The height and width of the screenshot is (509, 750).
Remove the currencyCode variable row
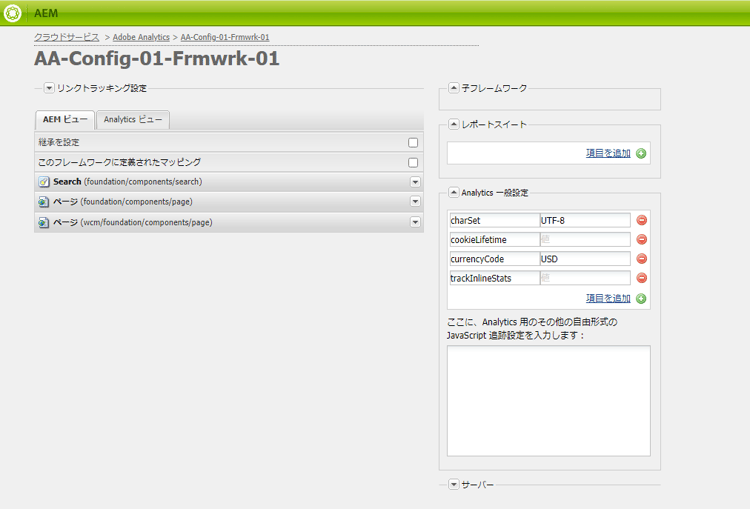tap(641, 259)
